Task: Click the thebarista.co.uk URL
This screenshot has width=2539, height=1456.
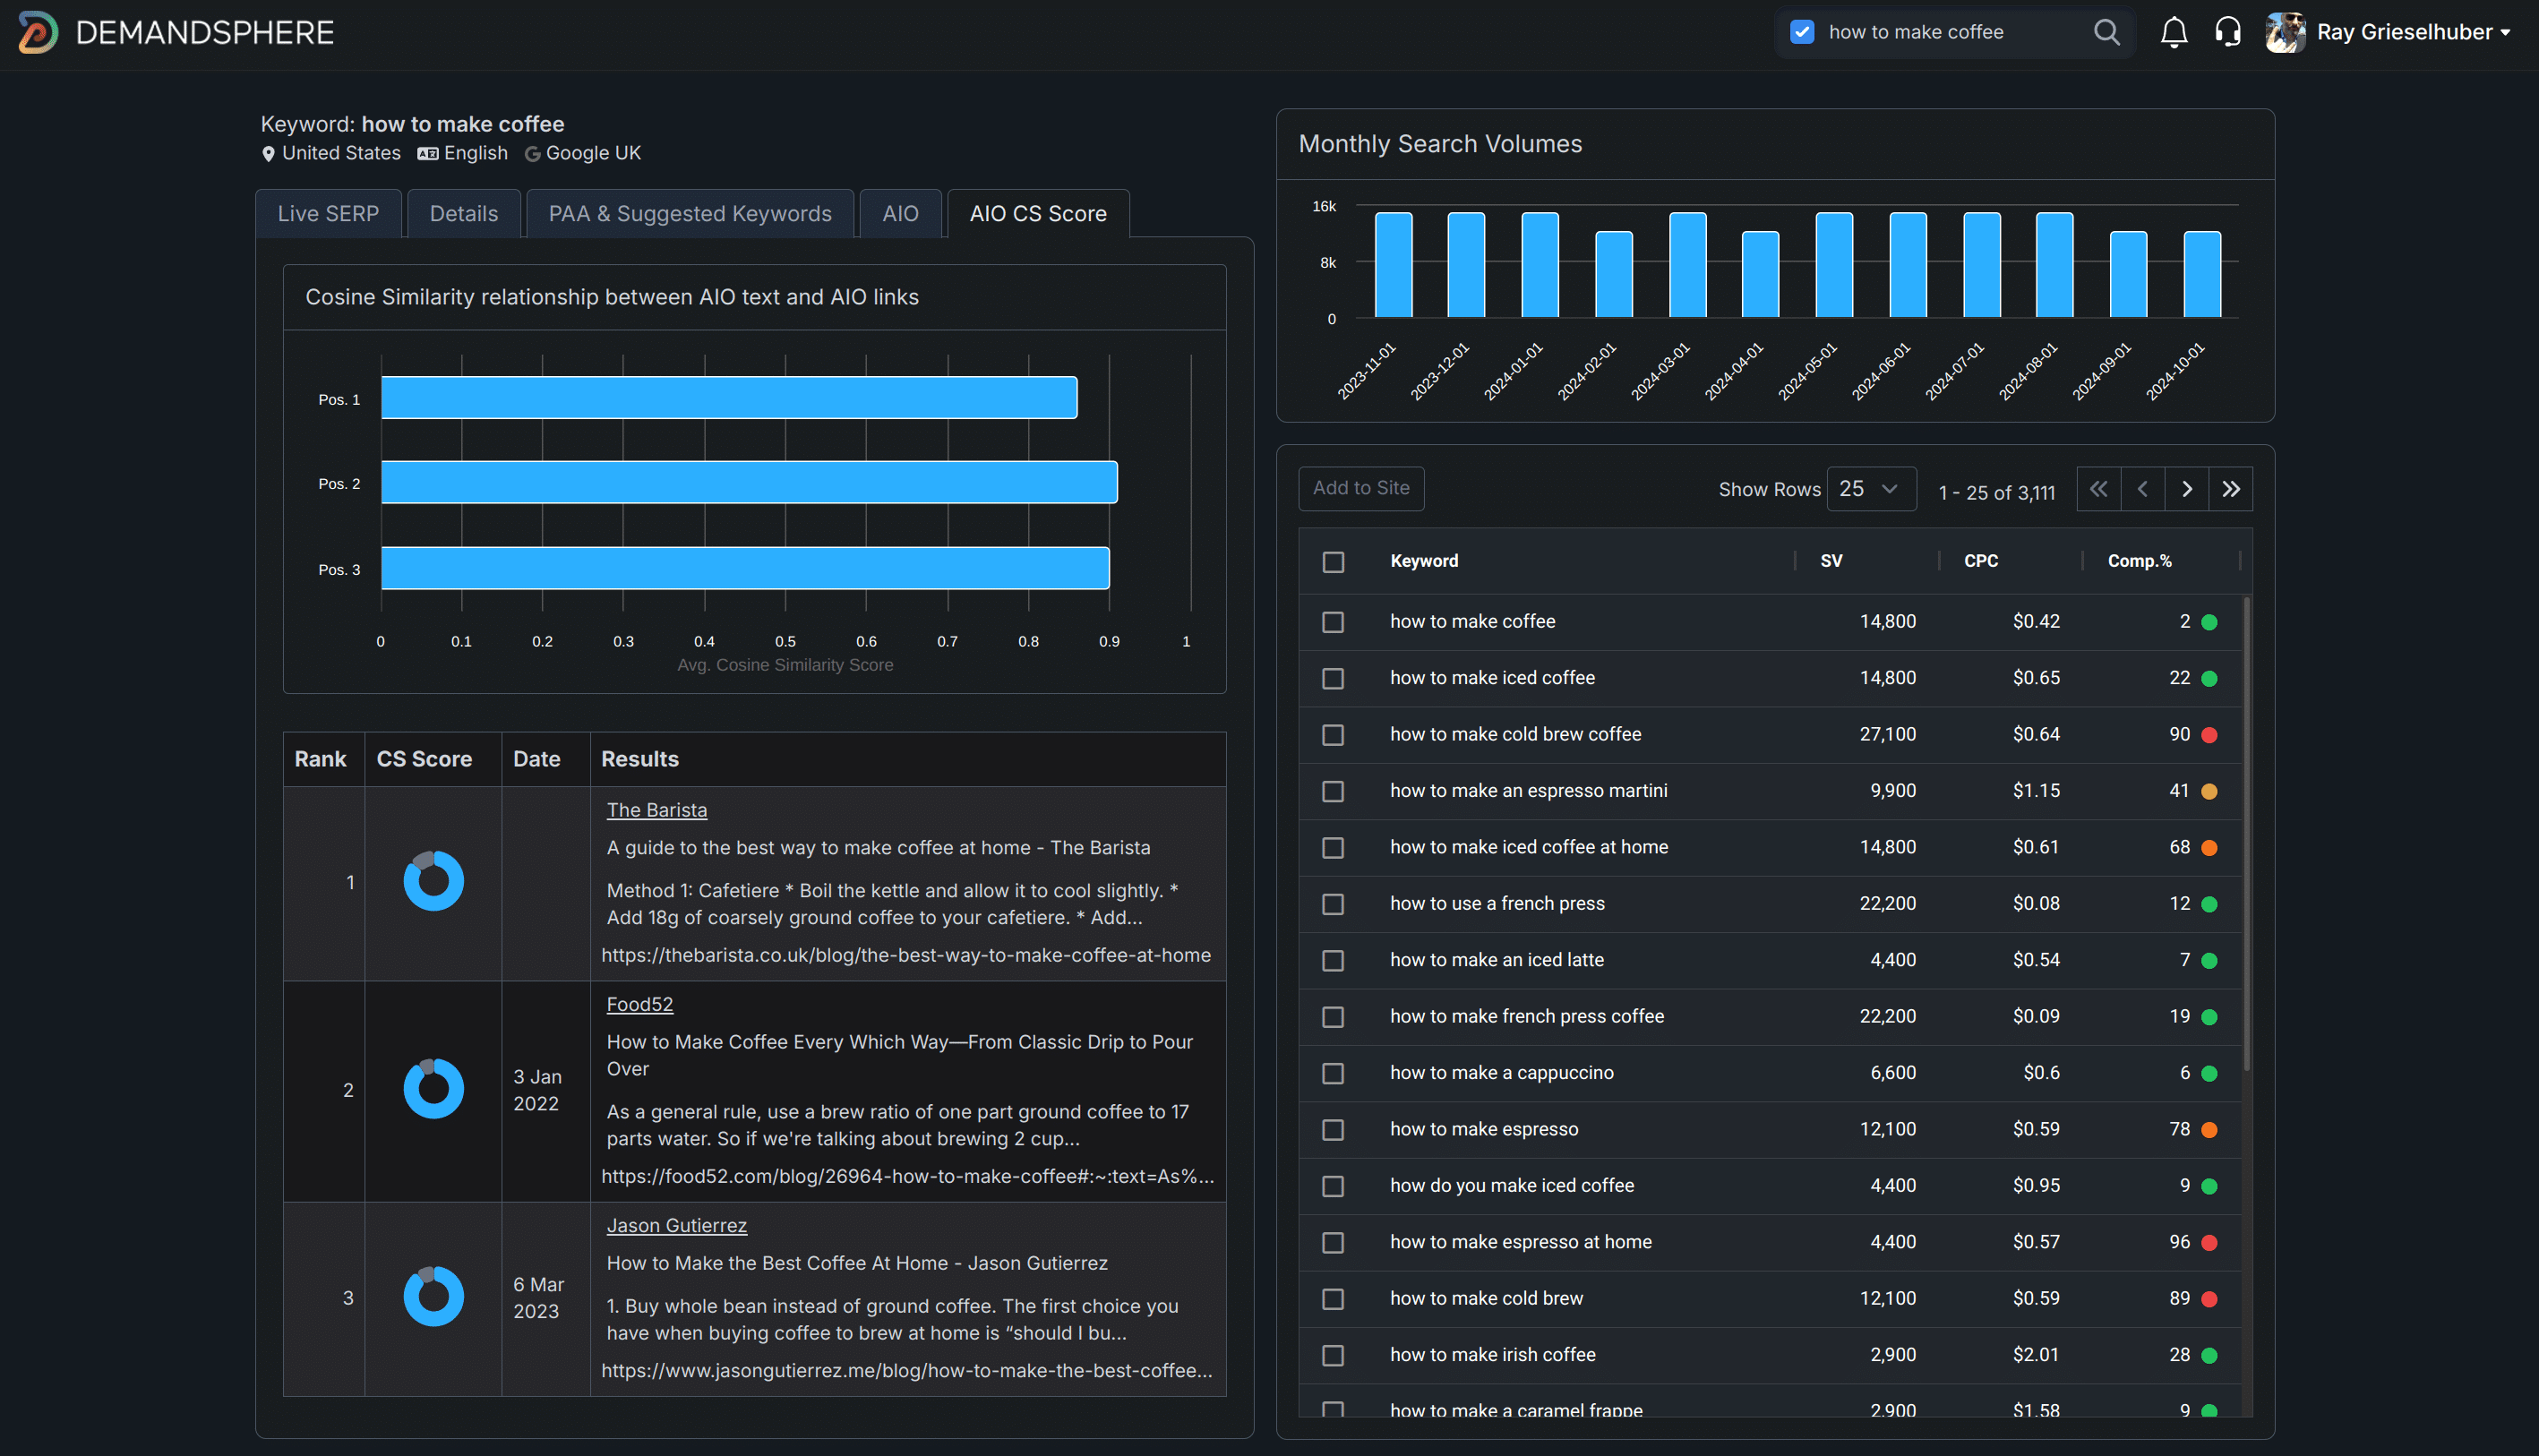Action: [905, 956]
